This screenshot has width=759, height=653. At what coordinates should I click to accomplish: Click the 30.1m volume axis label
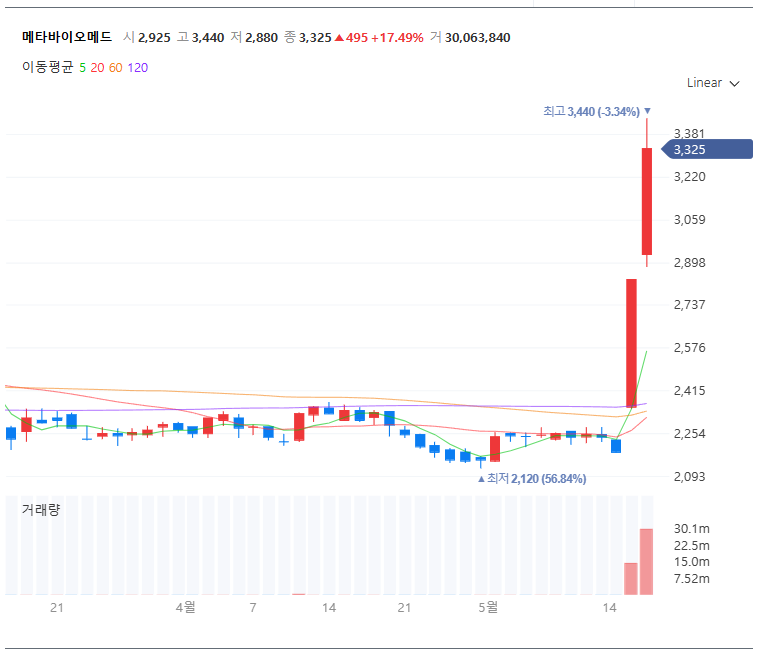(x=691, y=529)
